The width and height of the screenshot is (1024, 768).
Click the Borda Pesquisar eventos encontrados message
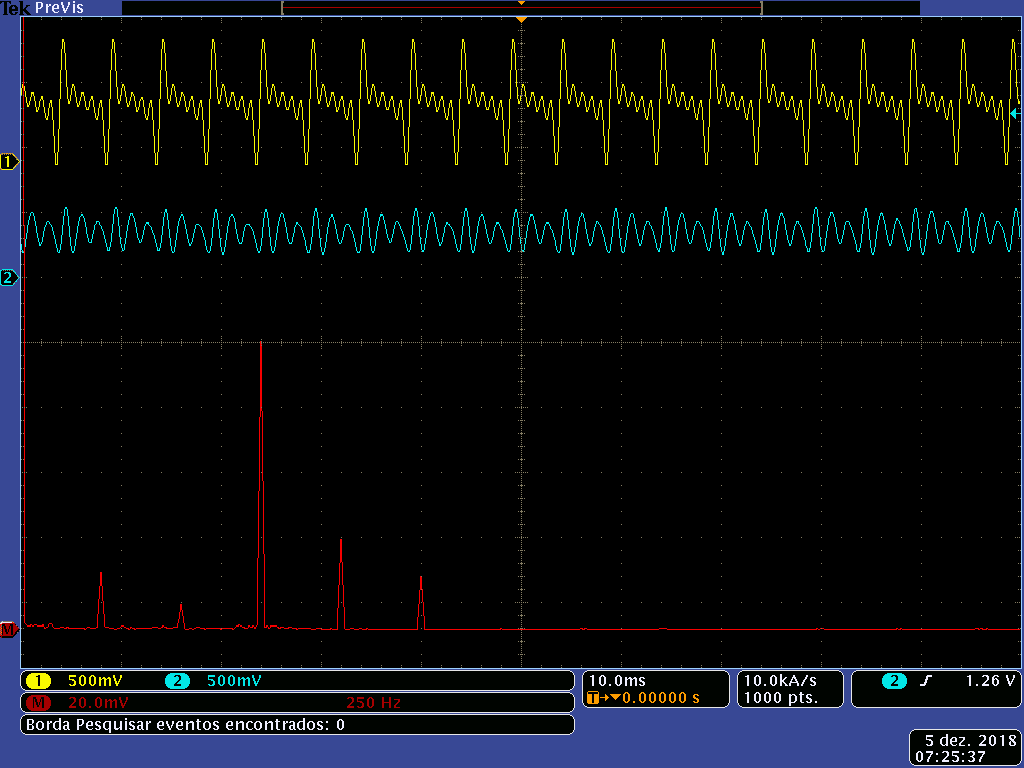click(186, 724)
